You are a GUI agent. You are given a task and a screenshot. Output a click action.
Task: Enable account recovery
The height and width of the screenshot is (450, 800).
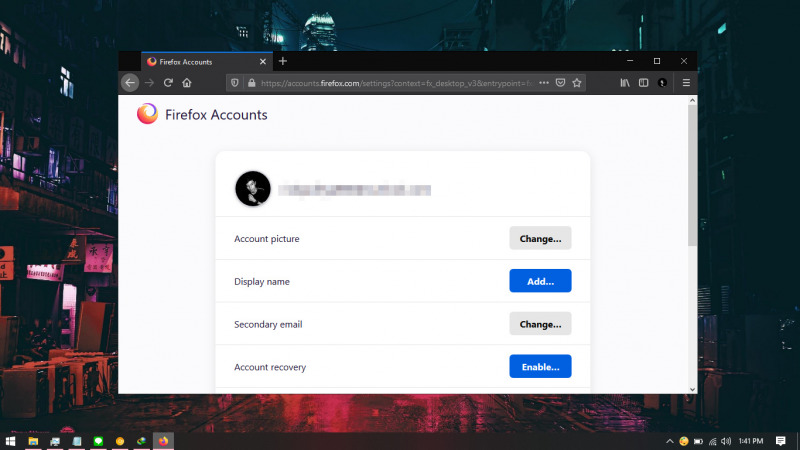click(x=540, y=367)
